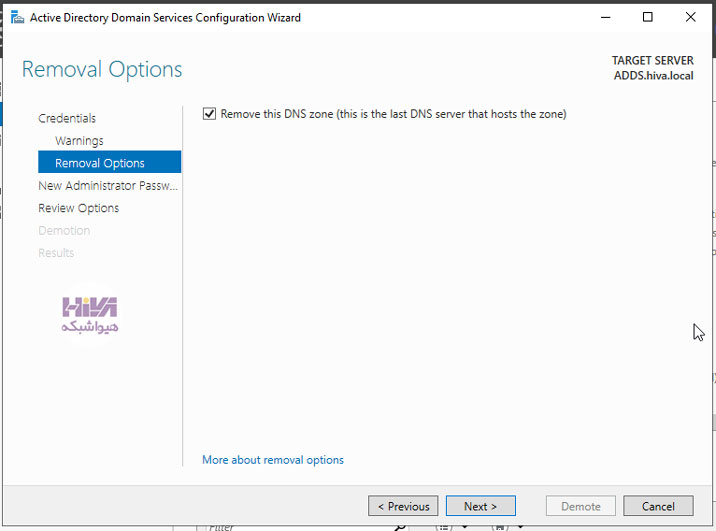Jump to the Review Options step

point(79,208)
